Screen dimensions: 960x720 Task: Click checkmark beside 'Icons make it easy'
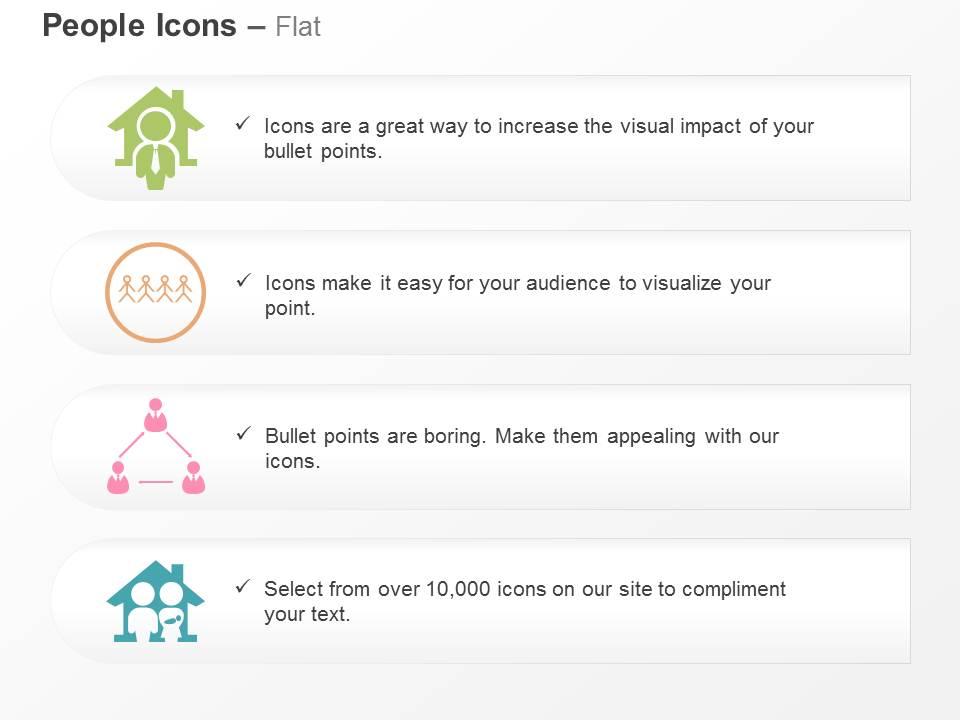244,281
